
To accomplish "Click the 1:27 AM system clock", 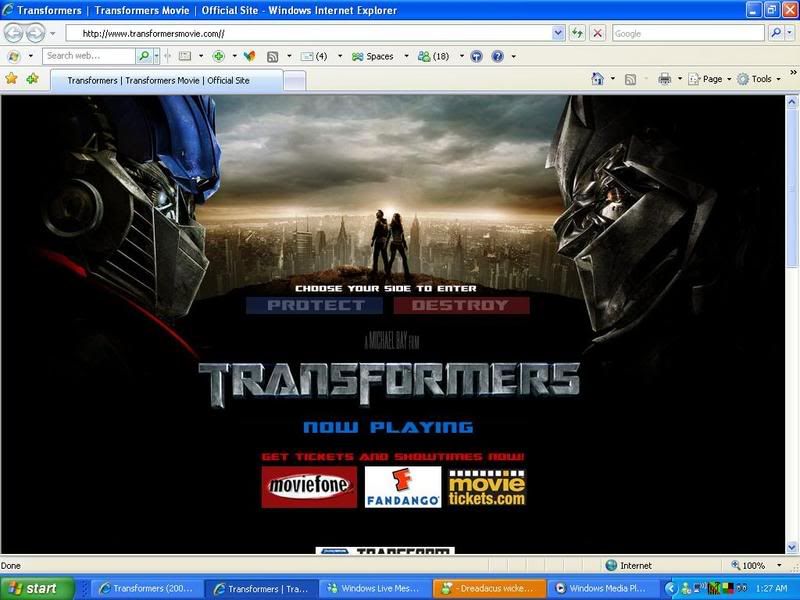I will 771,588.
